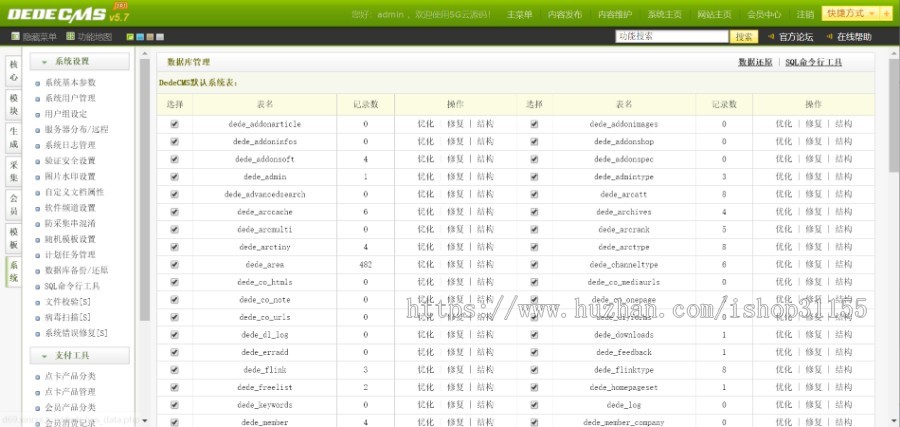Collapse the 系统设置 sidebar section
Screen dimensions: 900x427
tap(79, 61)
